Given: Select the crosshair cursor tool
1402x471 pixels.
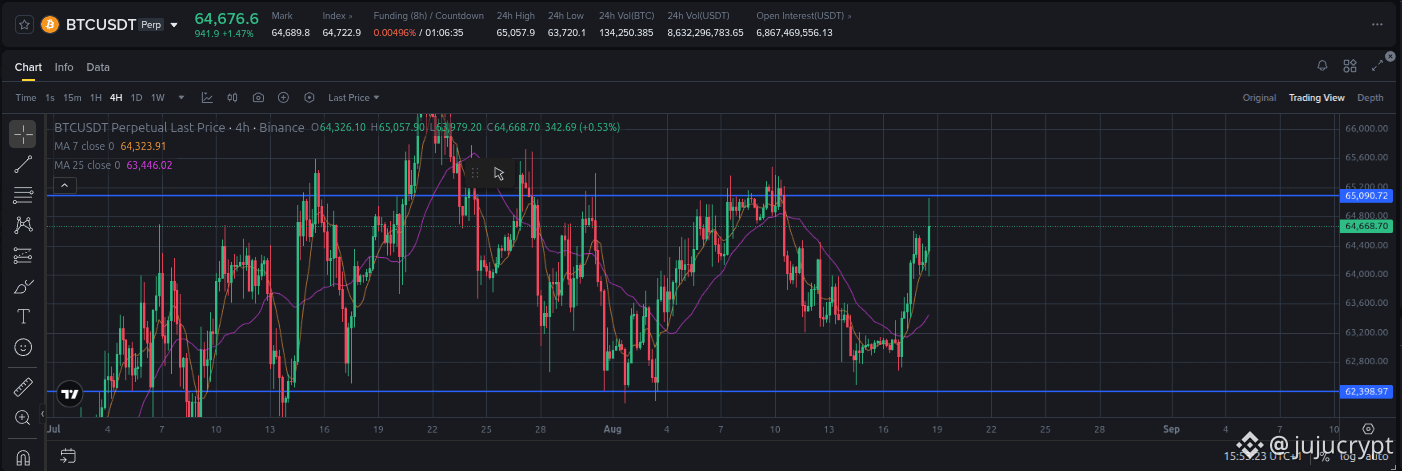Looking at the screenshot, I should click(23, 134).
